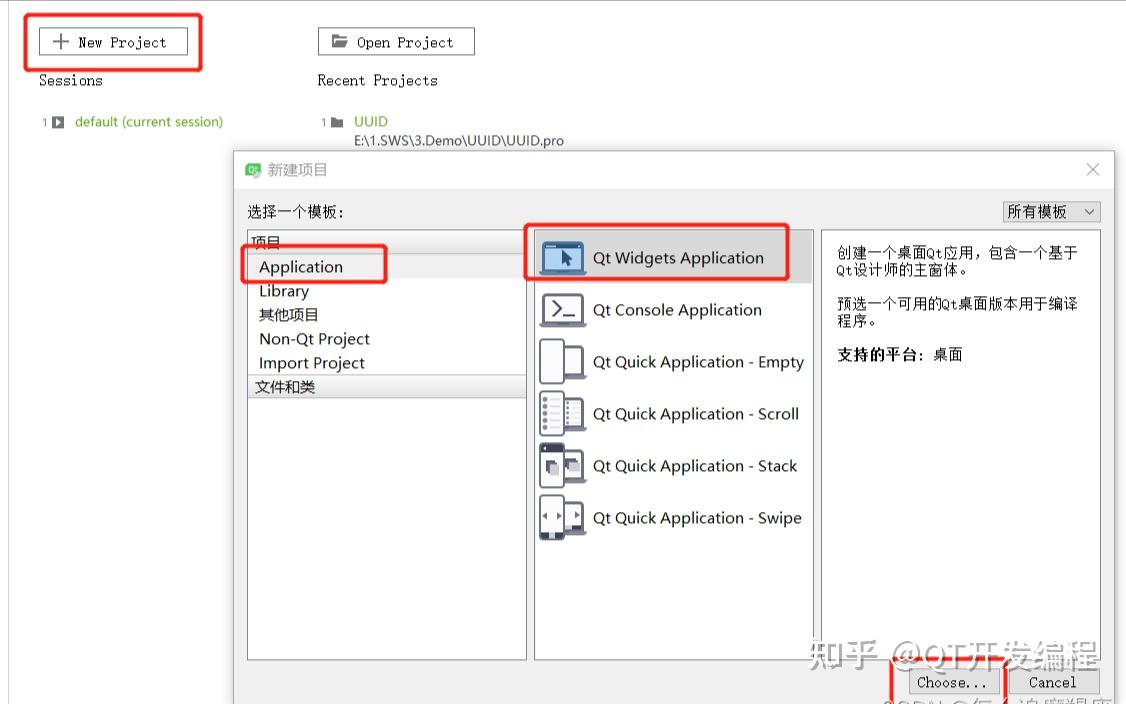Click the folder icon on Open Project
Viewport: 1126px width, 704px height.
click(x=340, y=42)
